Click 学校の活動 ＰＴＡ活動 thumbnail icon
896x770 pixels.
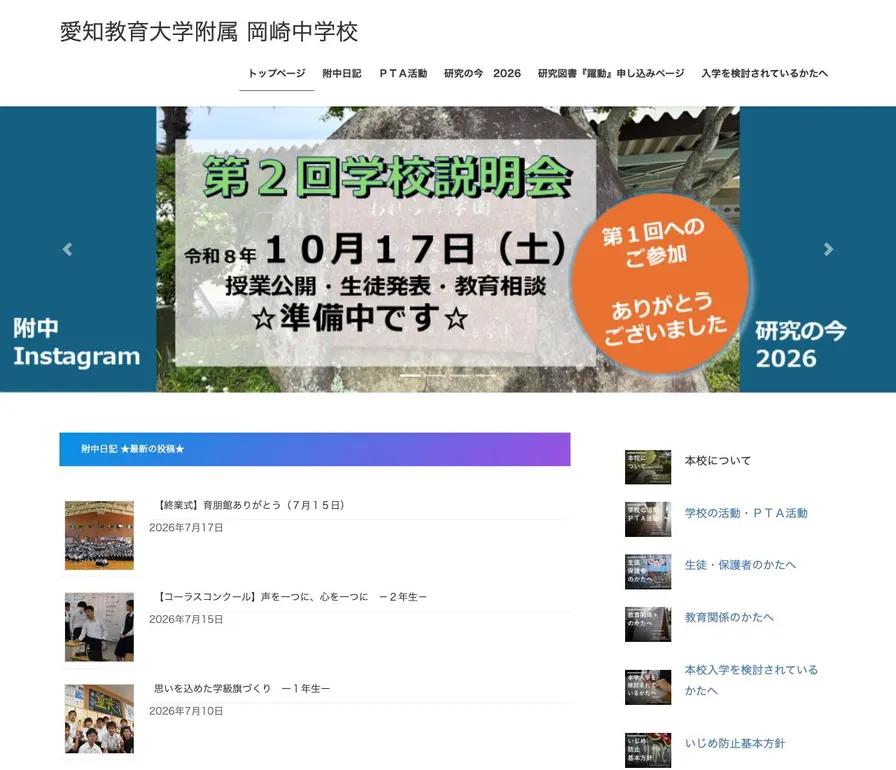tap(648, 519)
